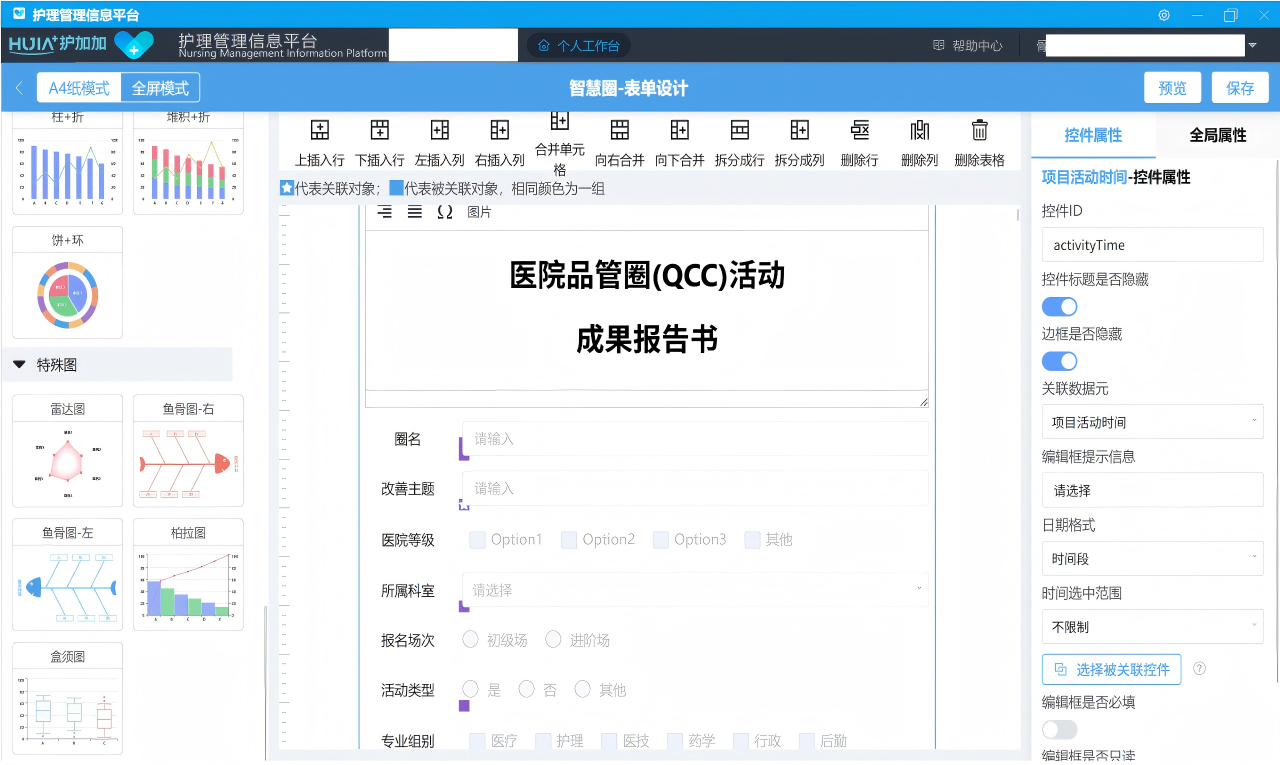Switch to A4纸模式 view
1280x765 pixels.
click(79, 88)
